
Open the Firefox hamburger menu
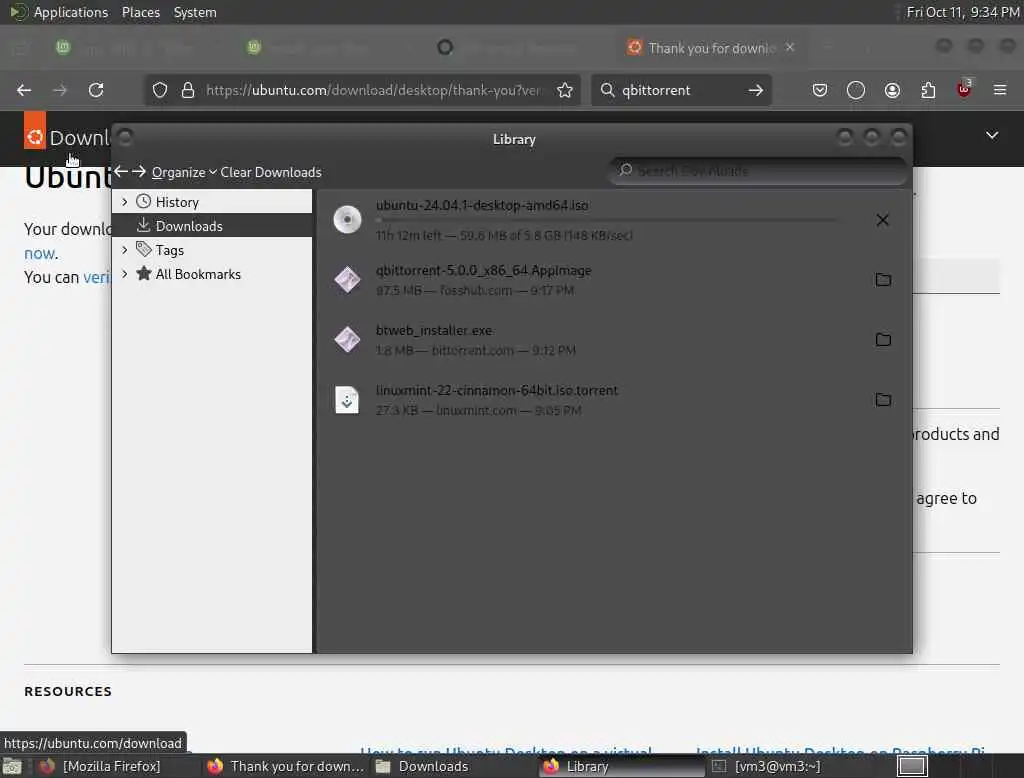tap(1000, 90)
